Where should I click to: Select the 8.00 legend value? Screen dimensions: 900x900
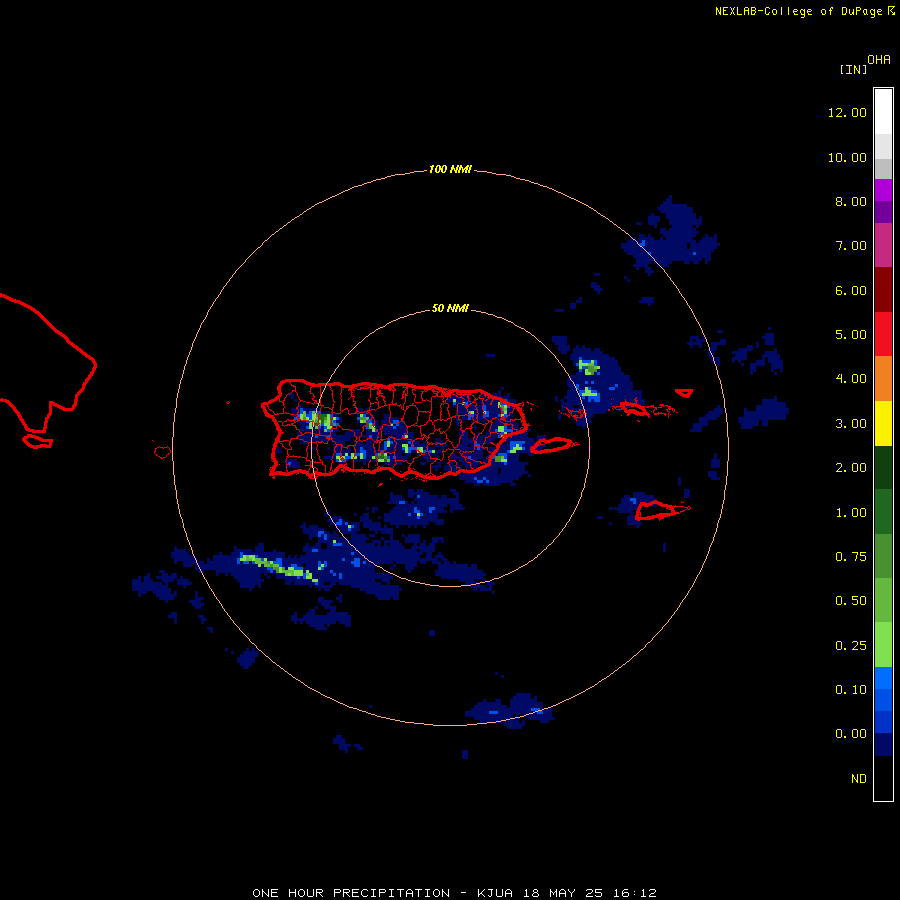click(x=851, y=201)
